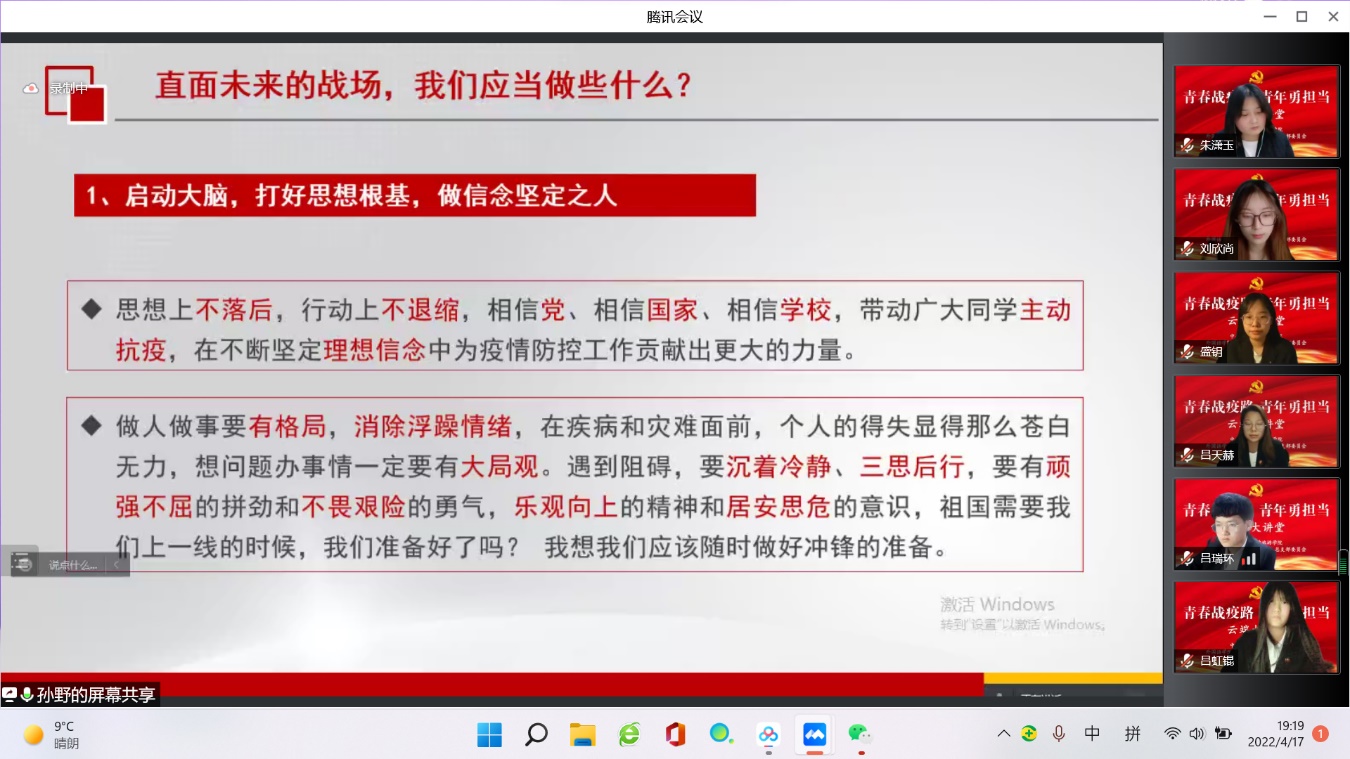Click the participant list vertical scrollbar
Viewport: 1350px width, 759px height.
pos(1343,562)
